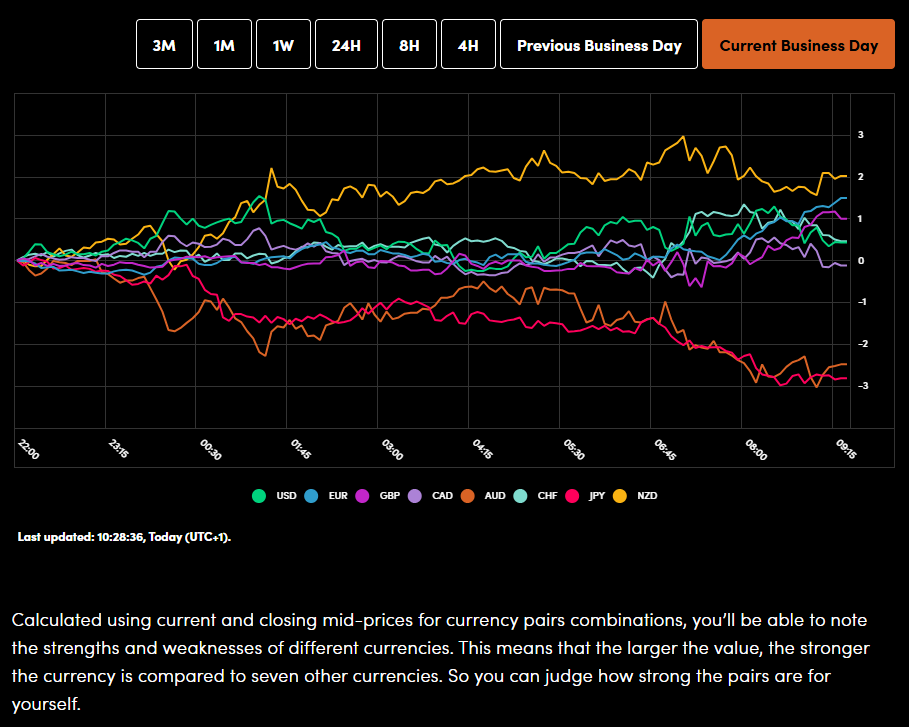Click the 09:15 x-axis time label

[846, 446]
